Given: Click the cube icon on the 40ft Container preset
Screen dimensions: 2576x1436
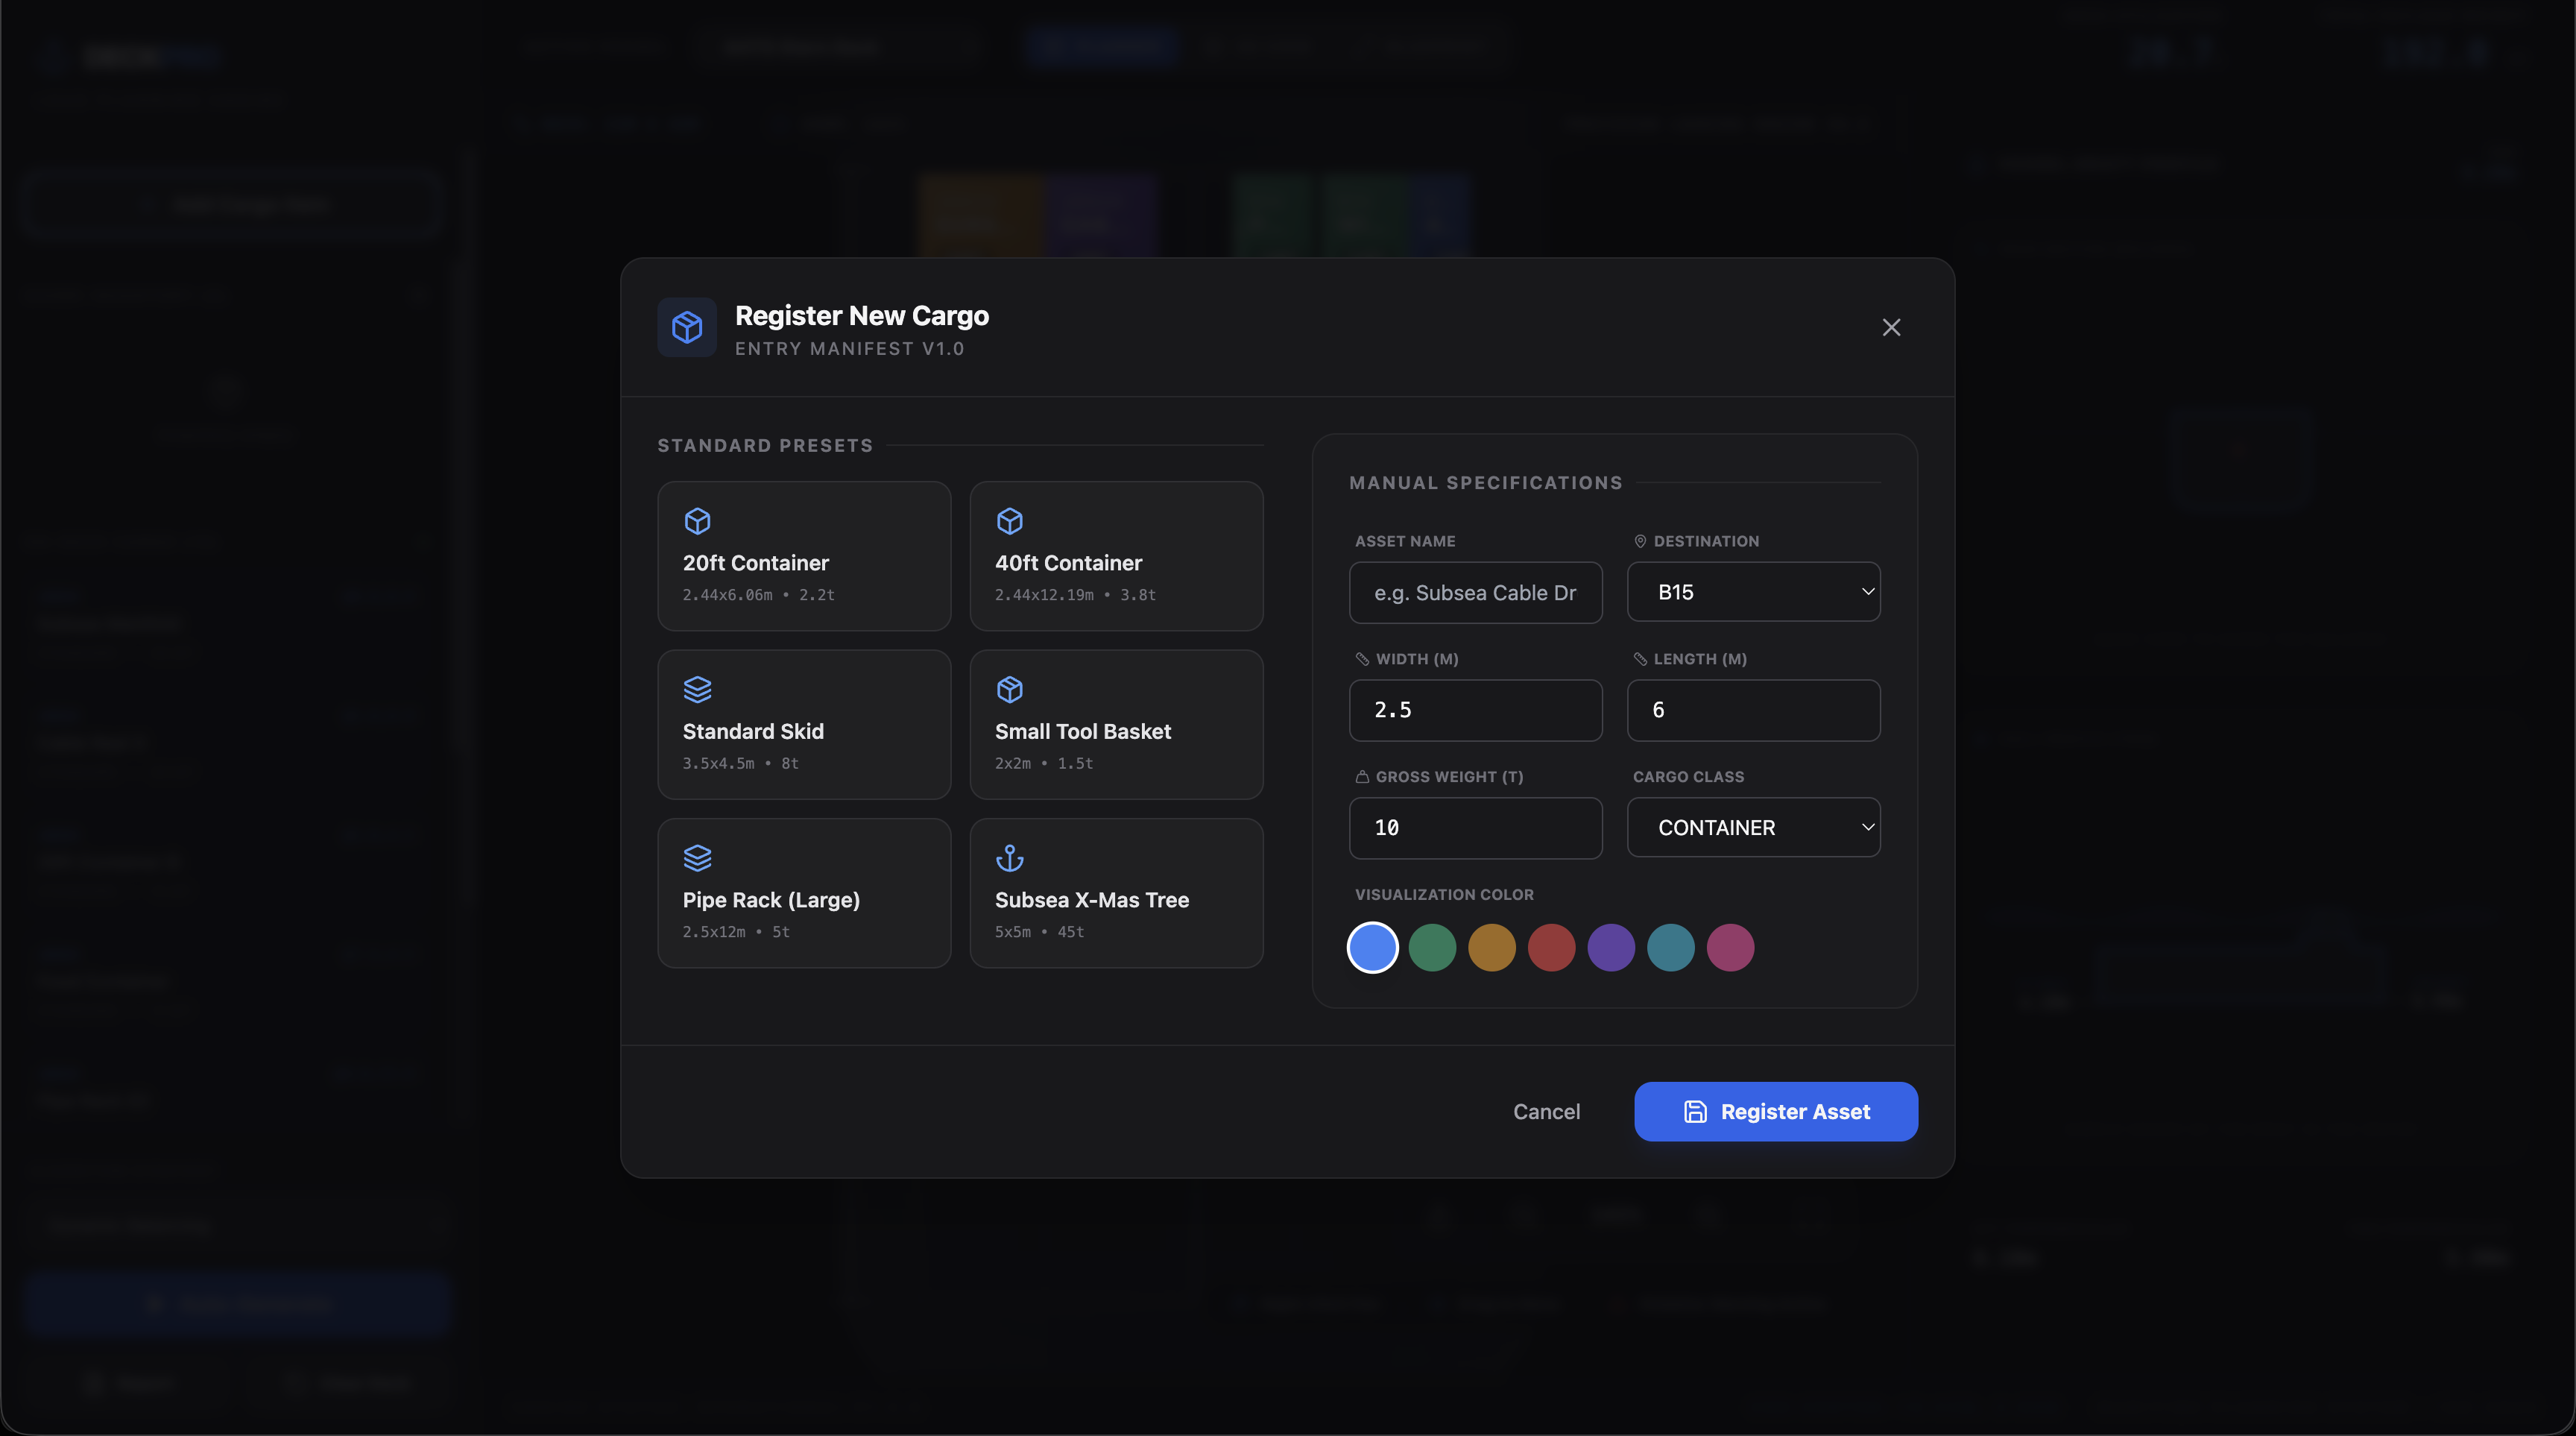Looking at the screenshot, I should click(1010, 521).
